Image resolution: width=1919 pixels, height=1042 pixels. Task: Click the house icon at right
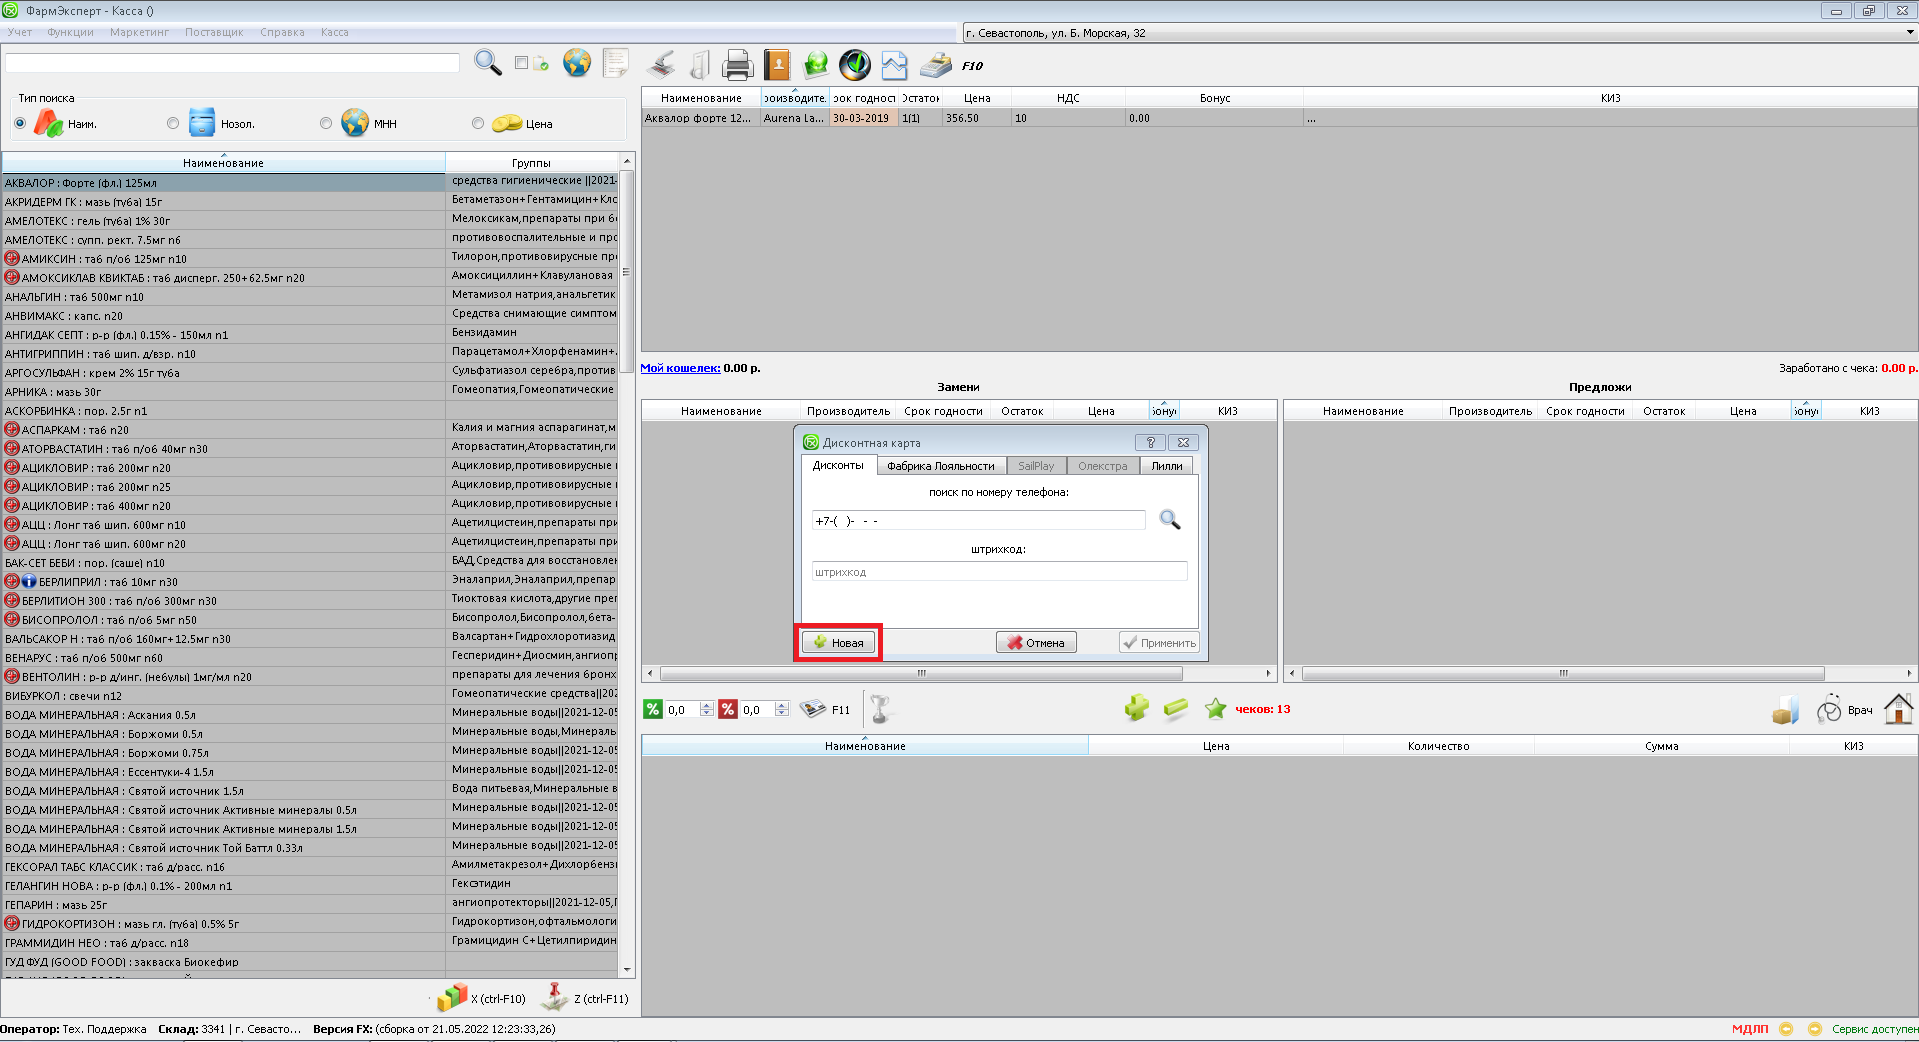point(1898,709)
